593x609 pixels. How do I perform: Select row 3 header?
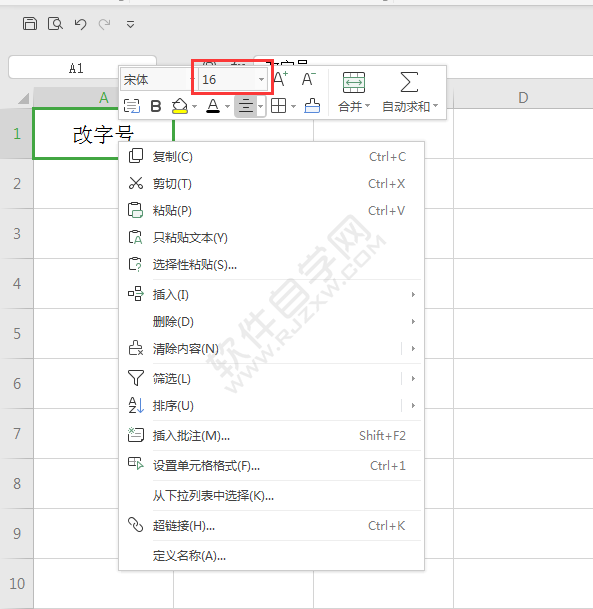(x=16, y=233)
